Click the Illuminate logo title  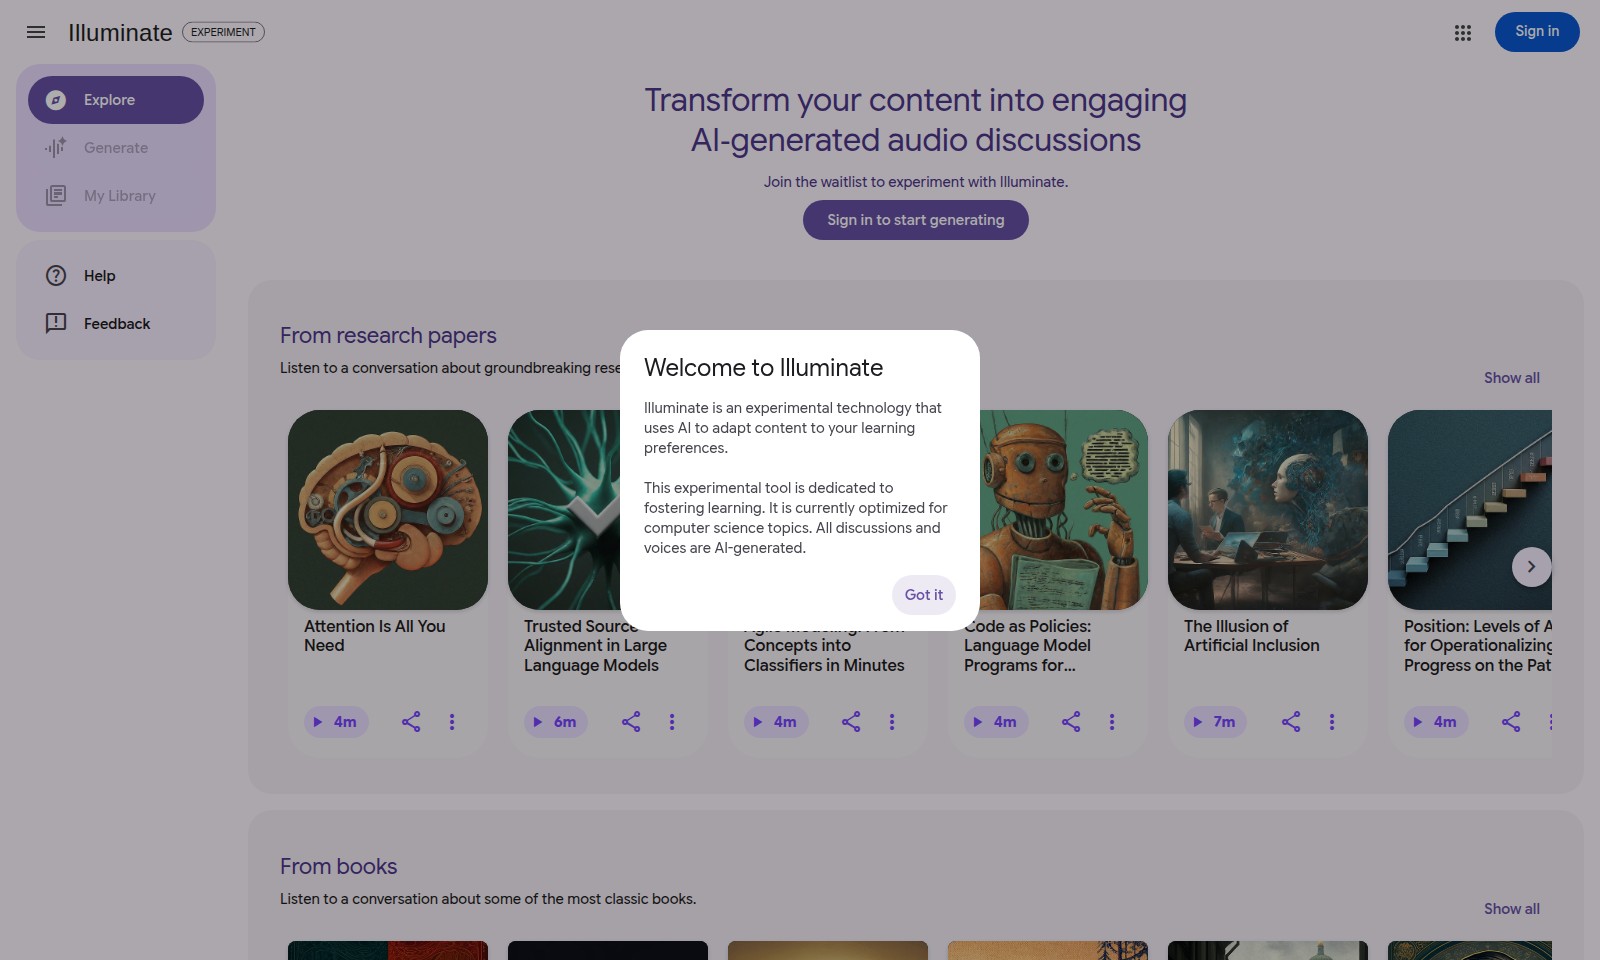point(120,33)
